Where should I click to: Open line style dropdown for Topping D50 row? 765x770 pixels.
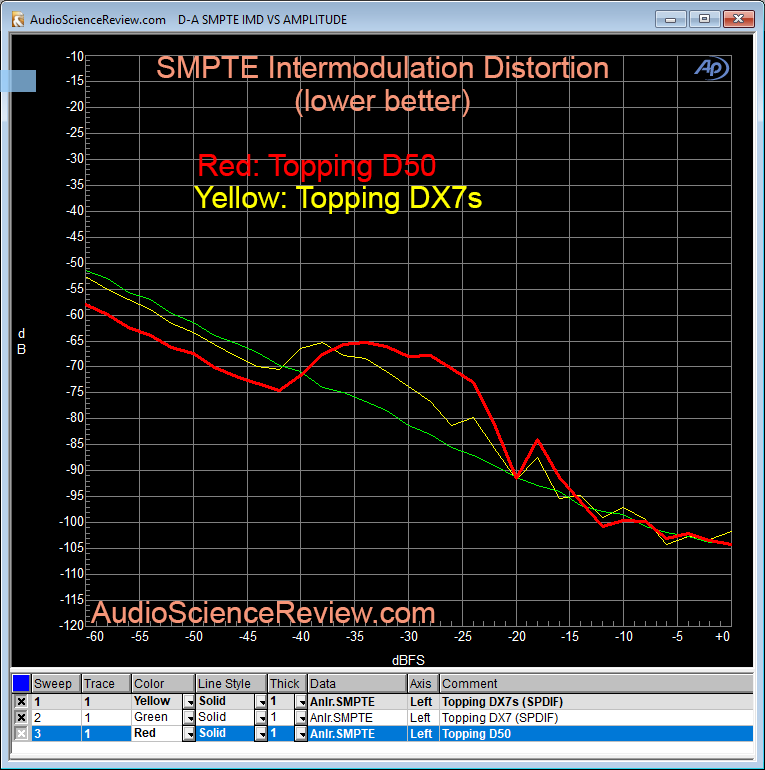coord(261,734)
